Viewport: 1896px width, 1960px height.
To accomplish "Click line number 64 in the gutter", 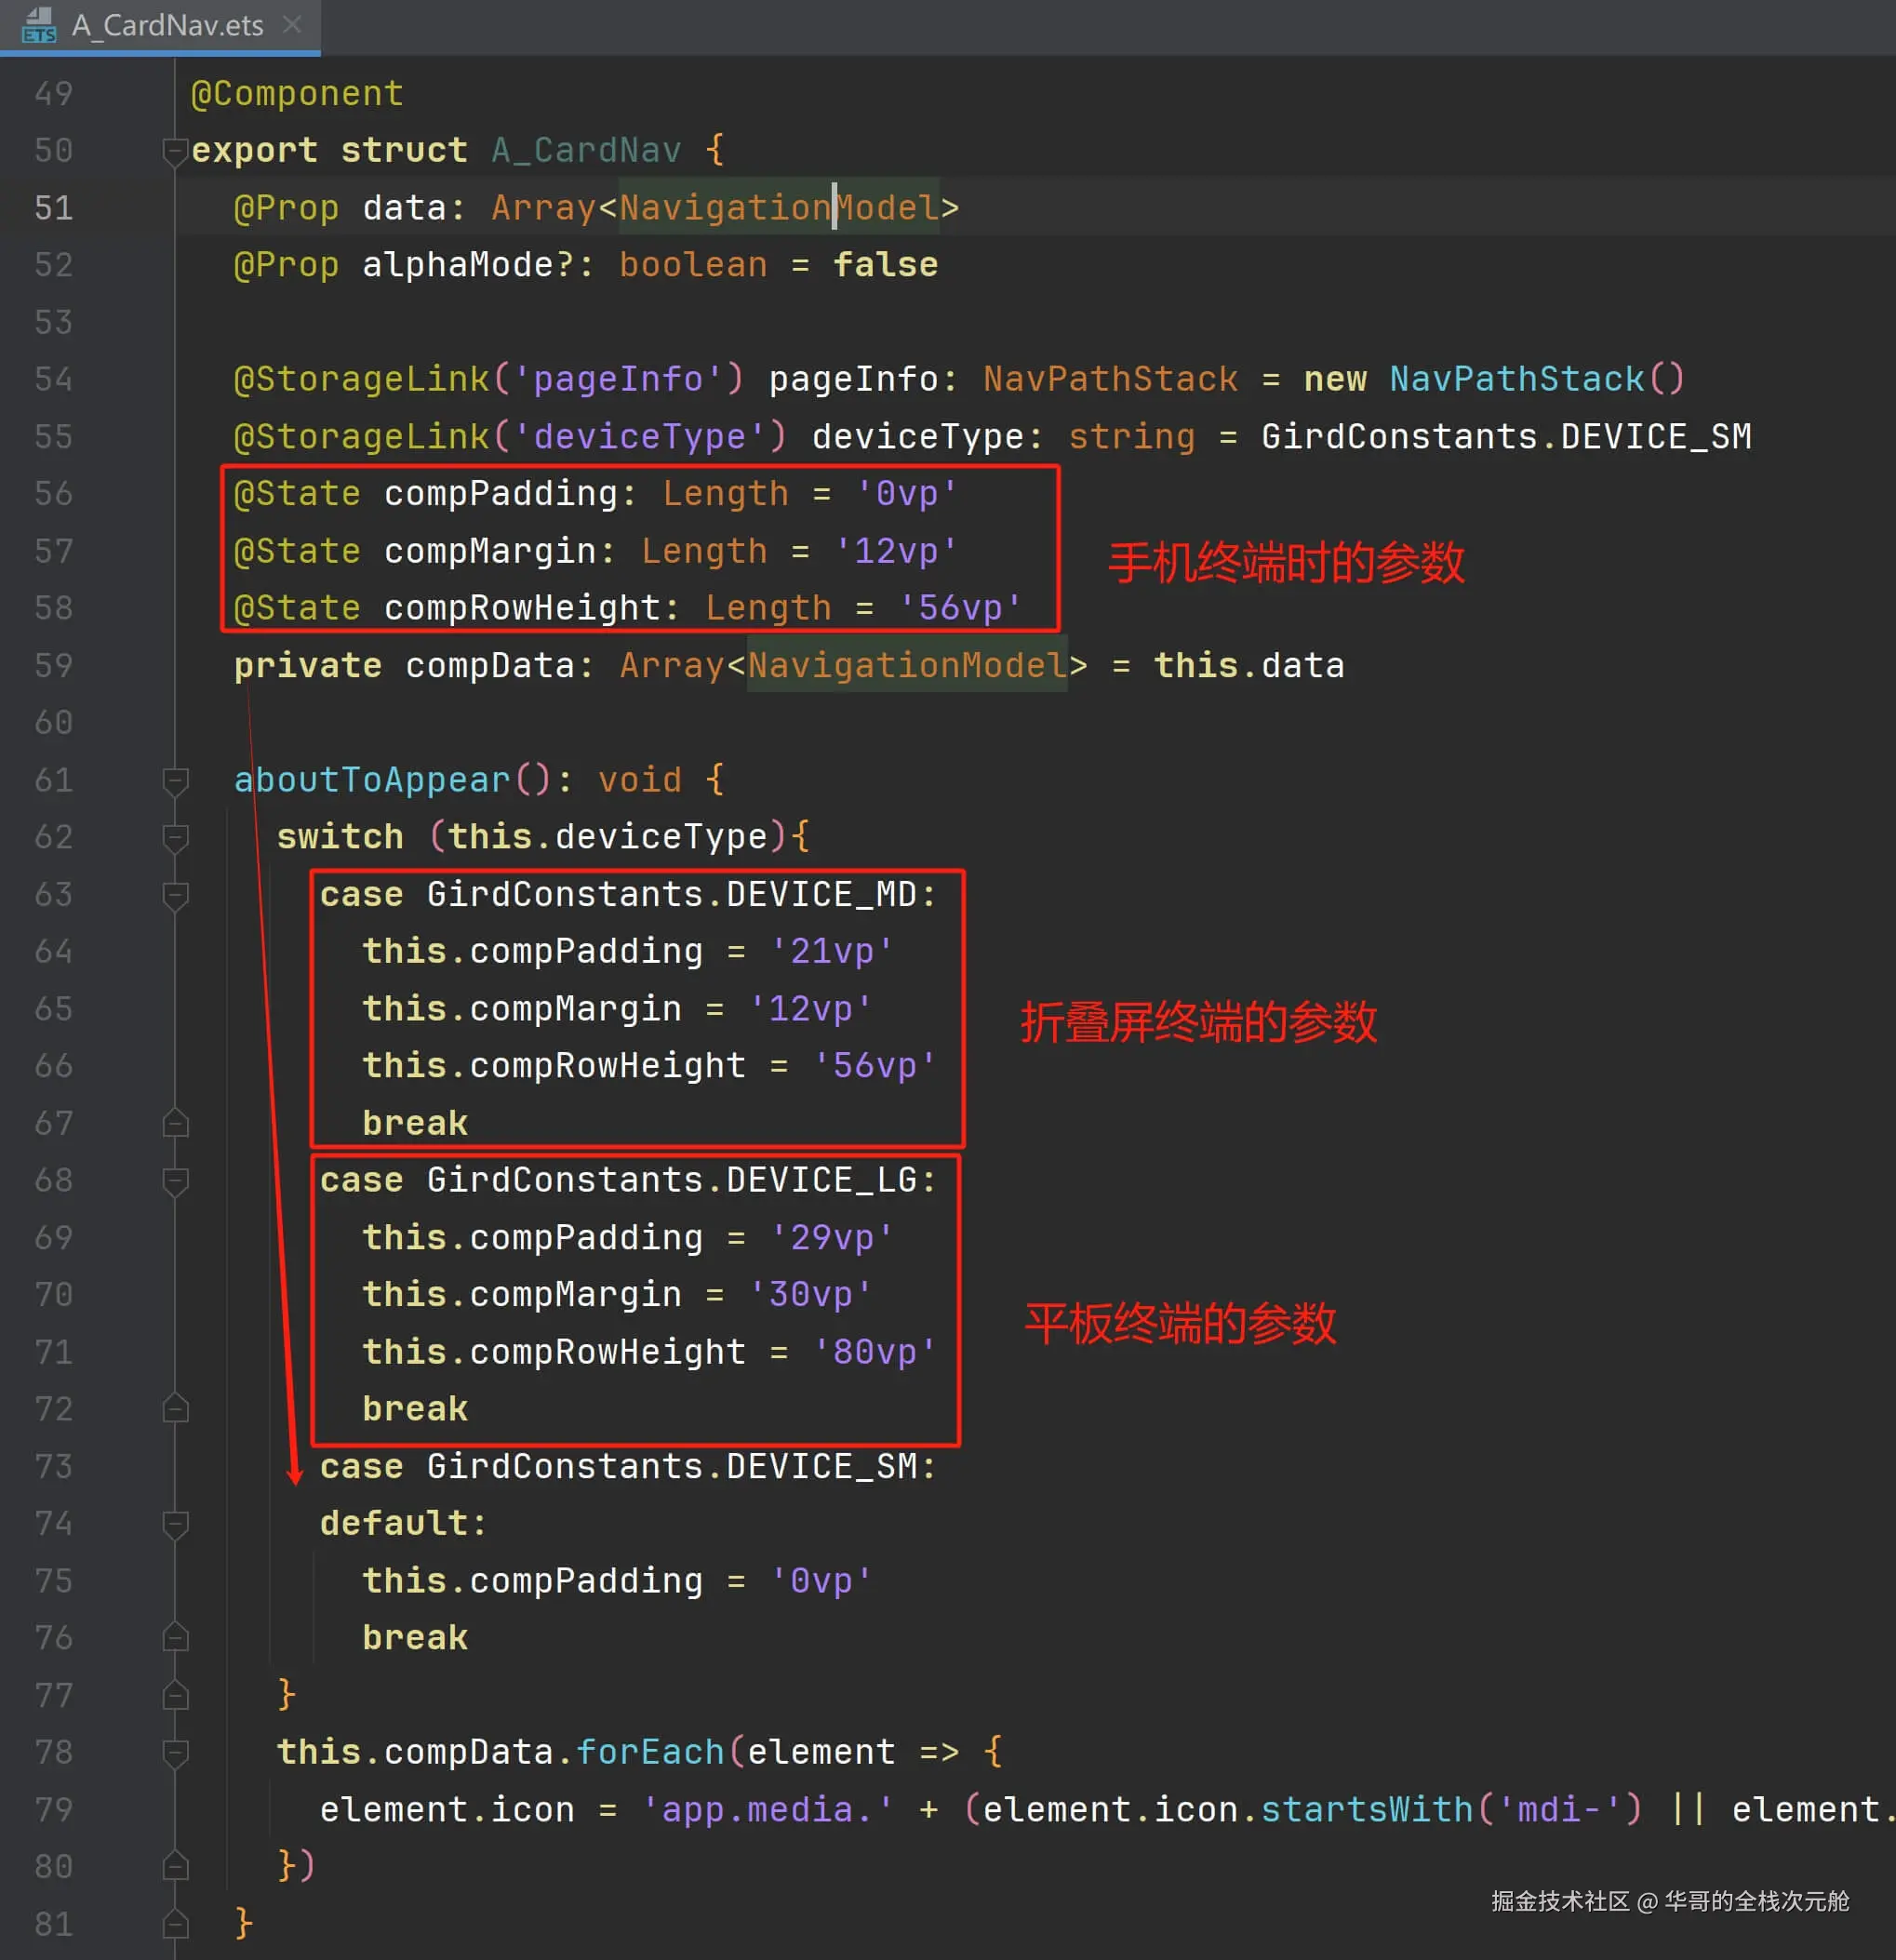I will [54, 951].
